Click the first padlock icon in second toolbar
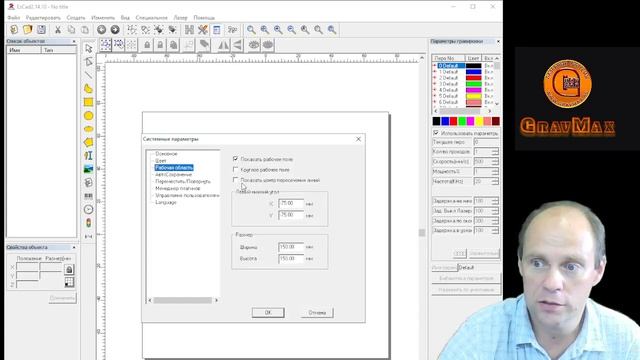 pos(147,45)
